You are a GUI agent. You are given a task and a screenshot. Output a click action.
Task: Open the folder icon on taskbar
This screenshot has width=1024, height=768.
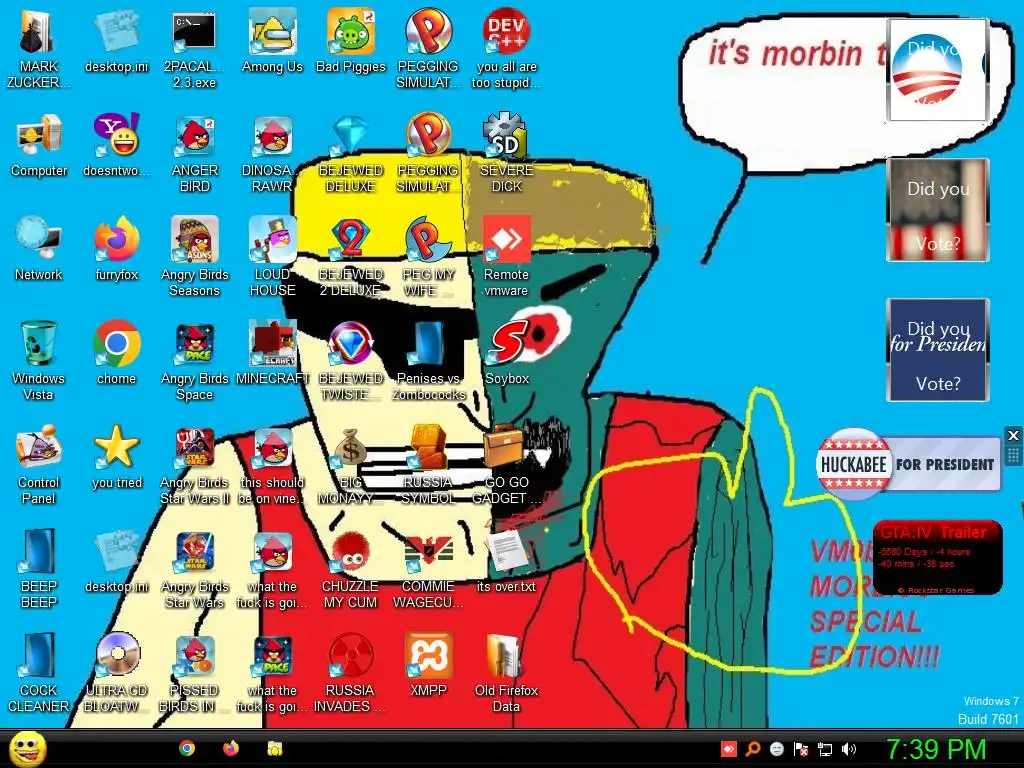[275, 748]
